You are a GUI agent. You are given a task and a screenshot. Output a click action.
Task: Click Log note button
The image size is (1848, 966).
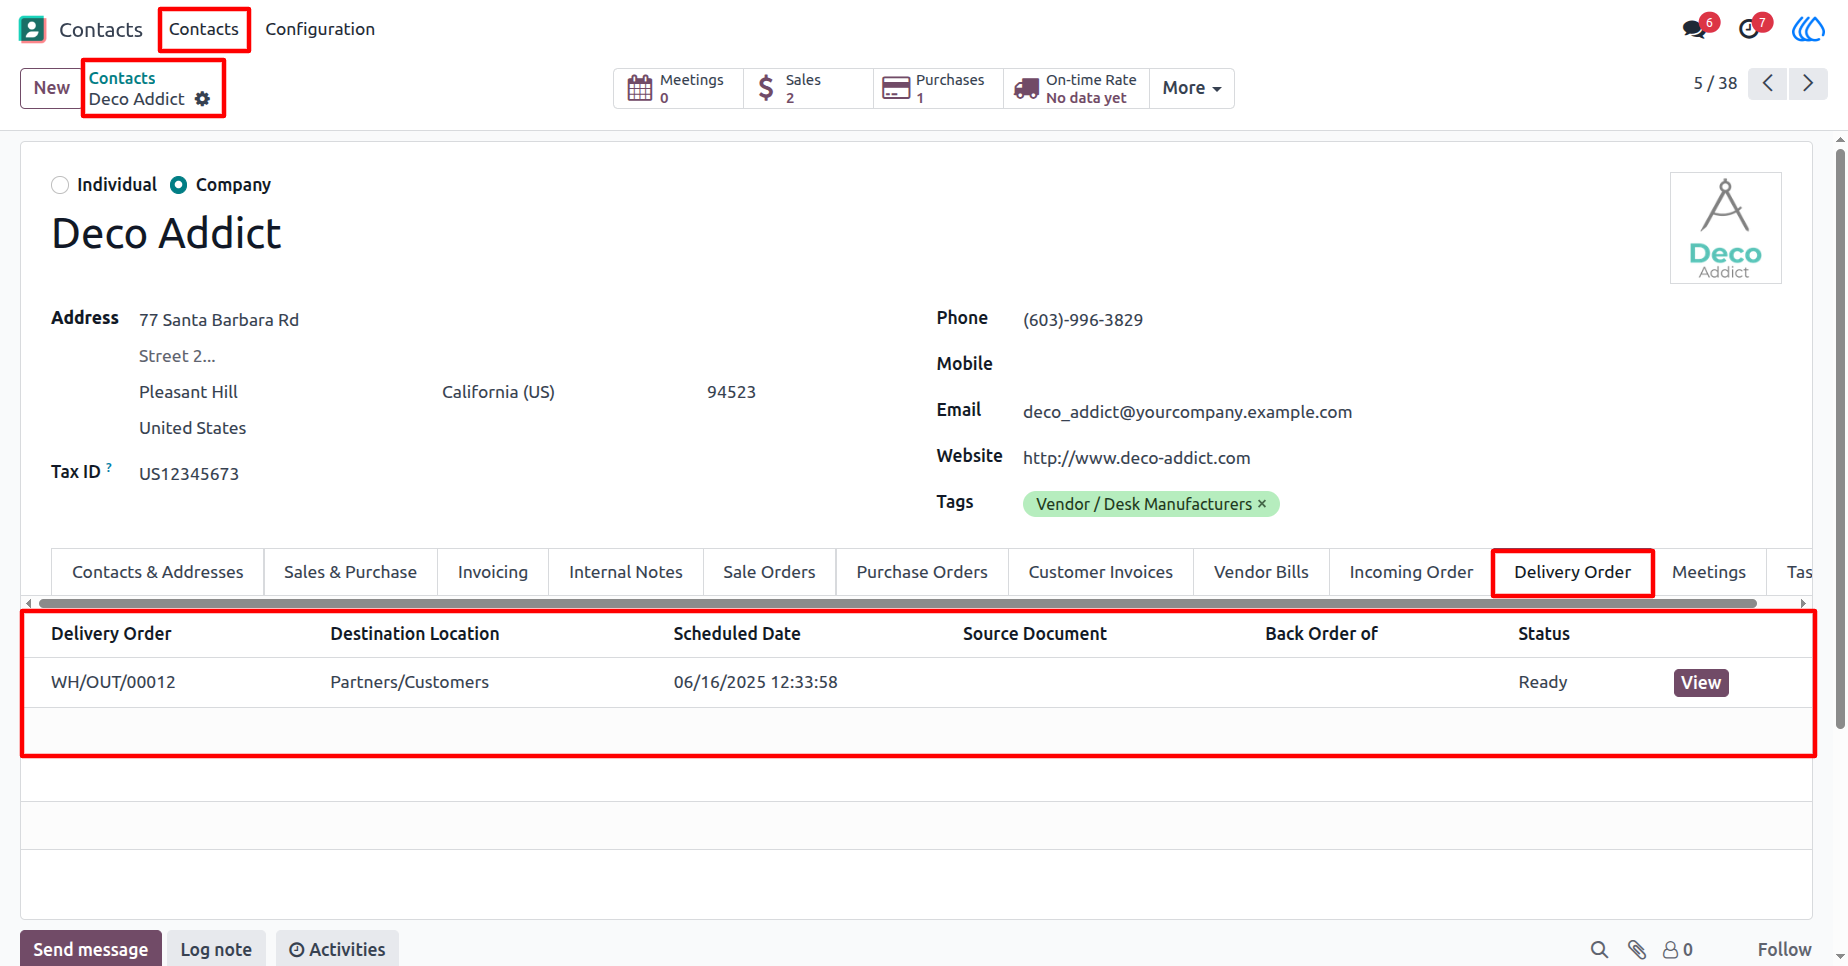pyautogui.click(x=216, y=949)
